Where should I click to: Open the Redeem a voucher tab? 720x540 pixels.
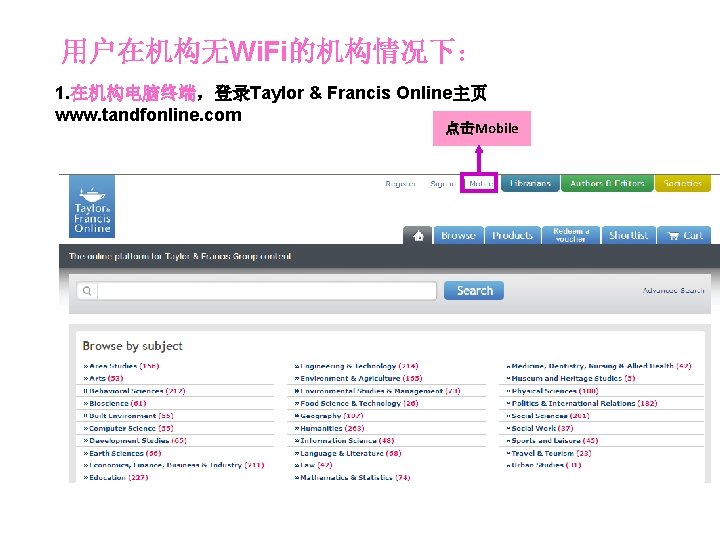[571, 235]
